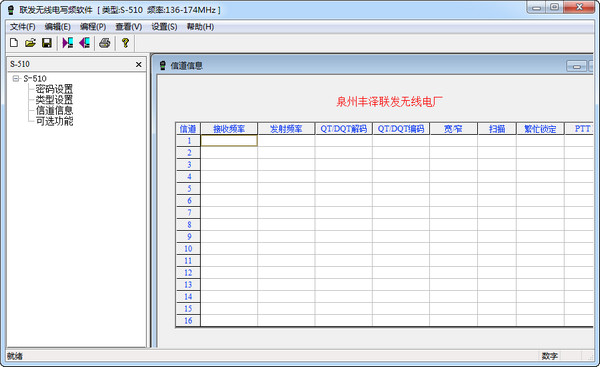Click the 信道 column header
This screenshot has height=367, width=600.
(188, 129)
